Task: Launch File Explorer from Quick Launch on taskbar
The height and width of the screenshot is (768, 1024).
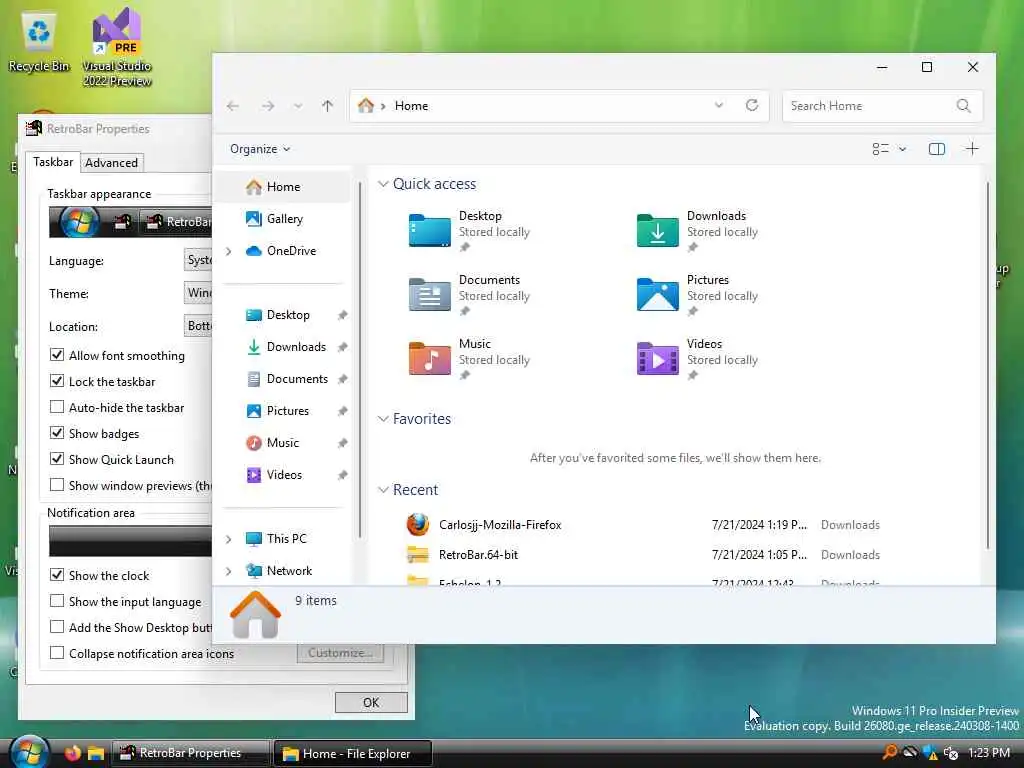Action: coord(96,753)
